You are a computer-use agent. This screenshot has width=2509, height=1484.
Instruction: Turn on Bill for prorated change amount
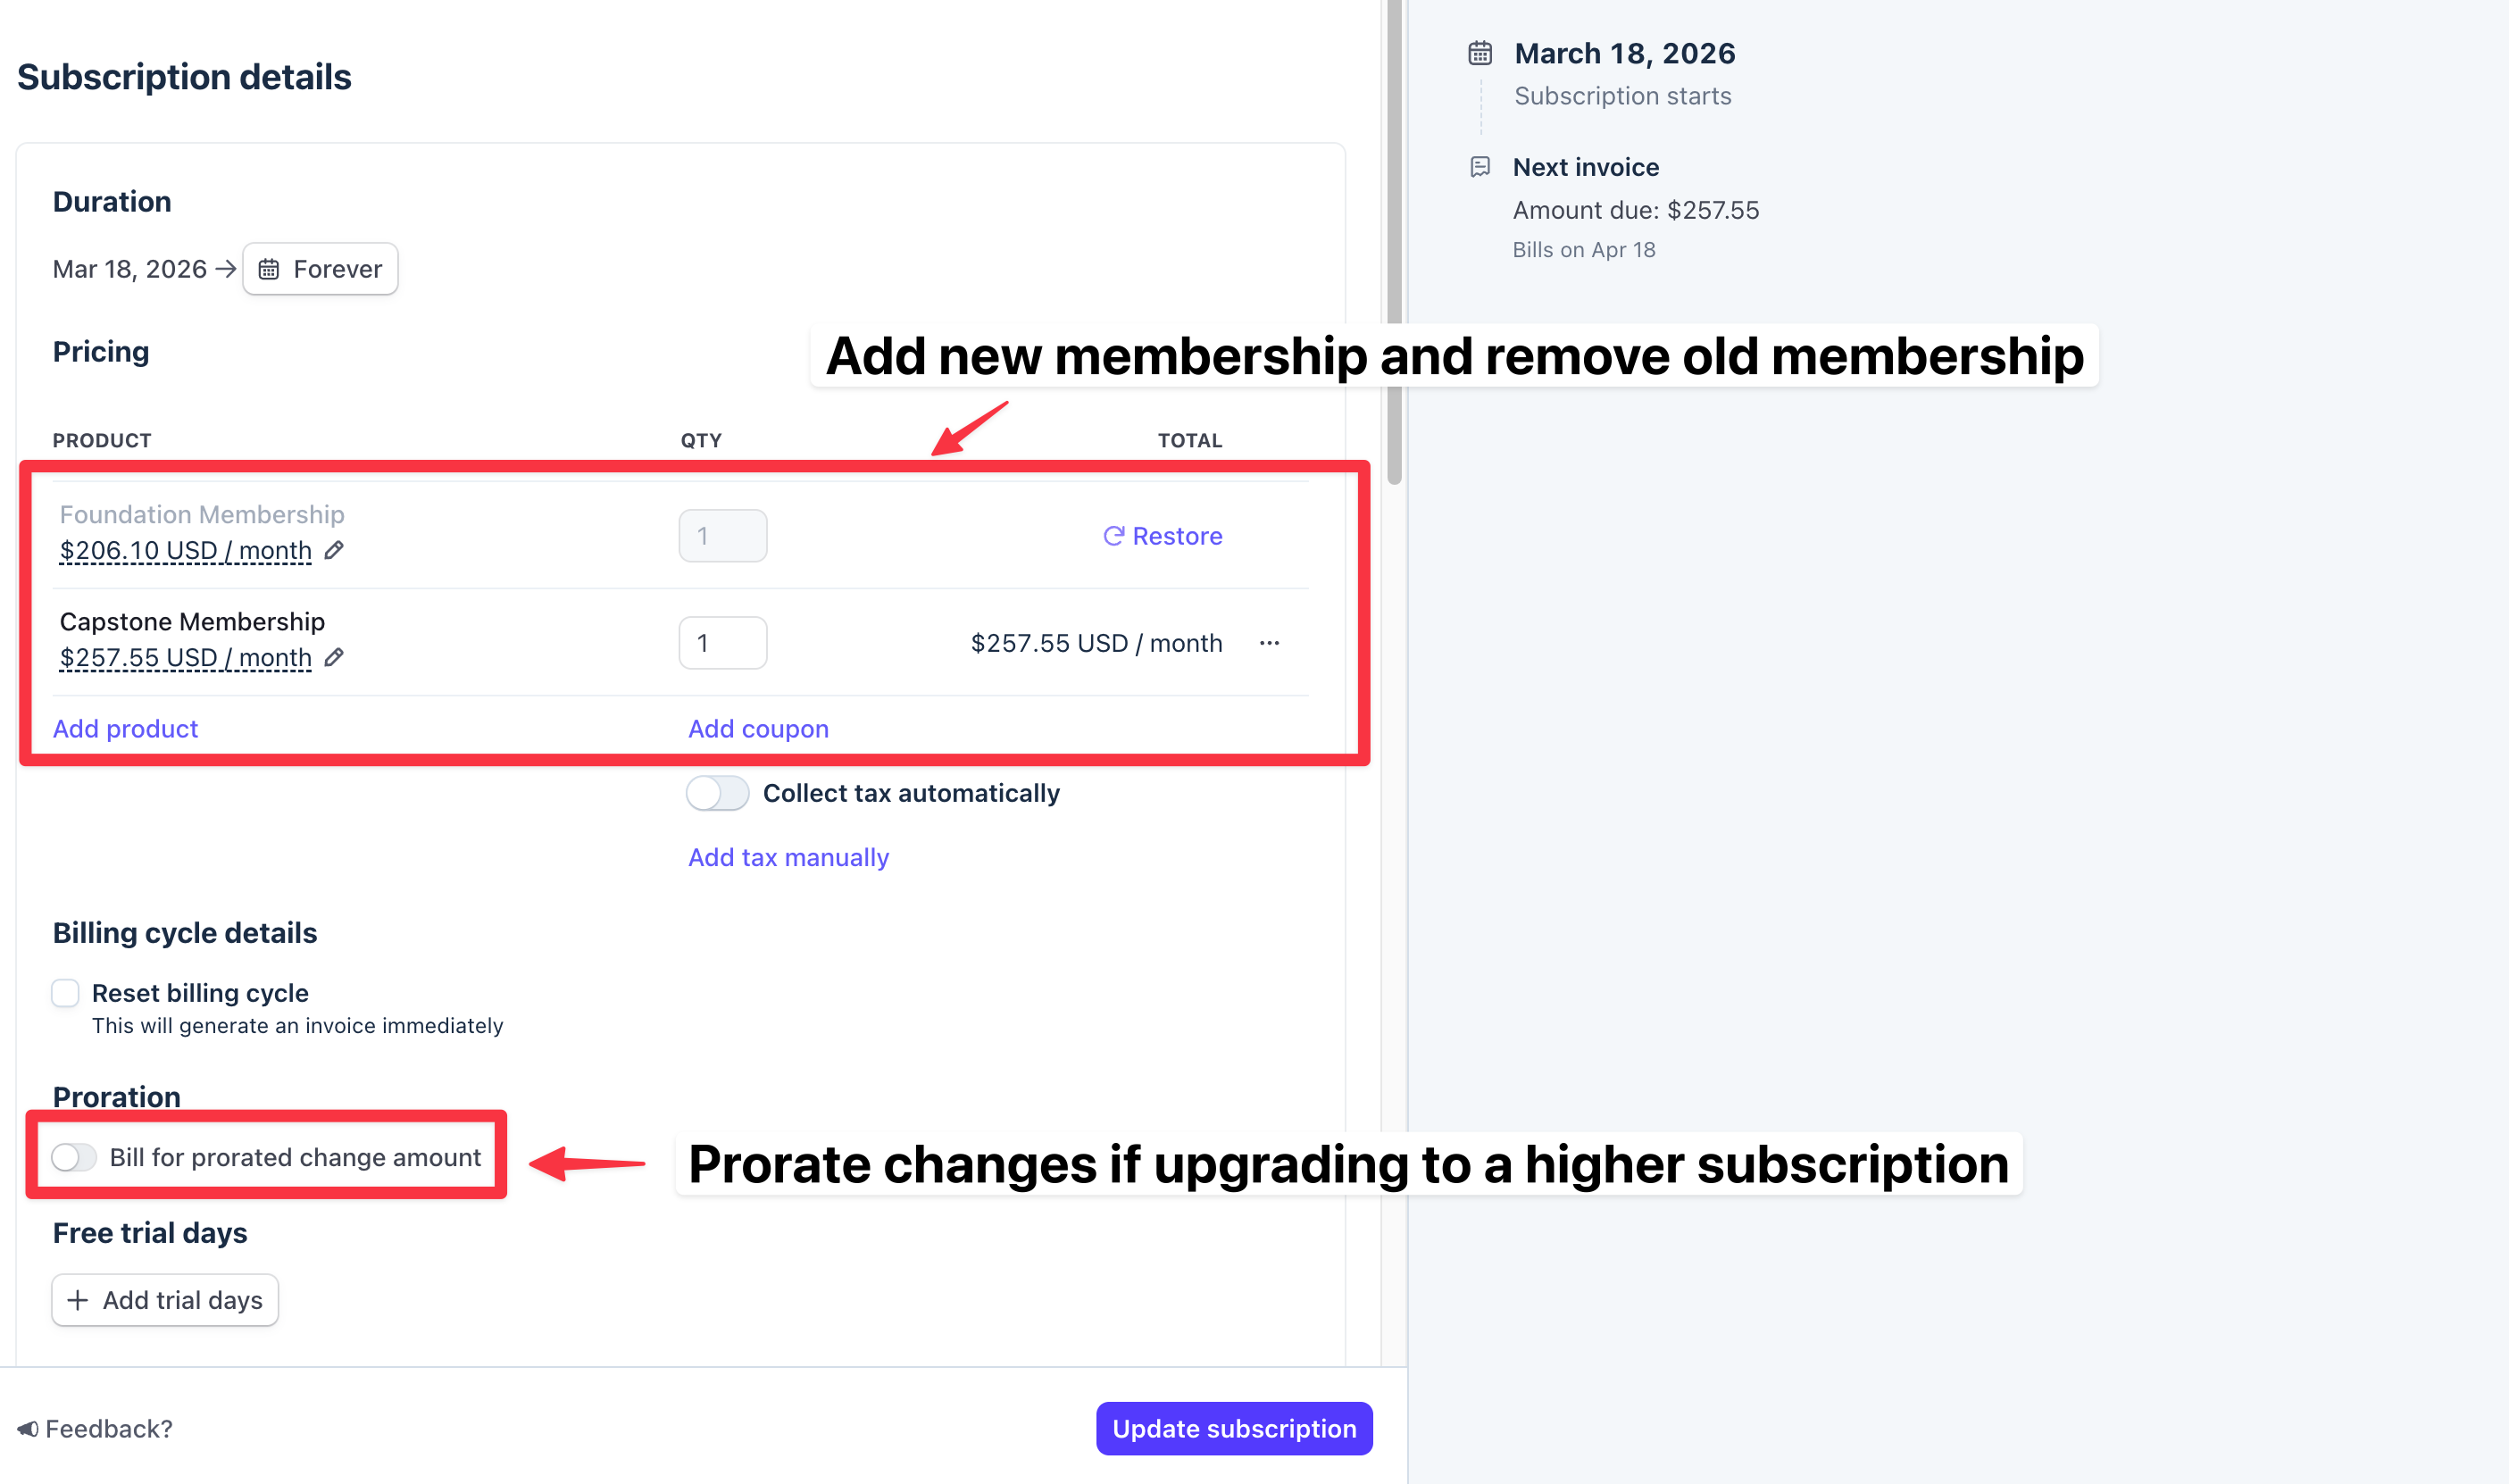click(x=75, y=1157)
